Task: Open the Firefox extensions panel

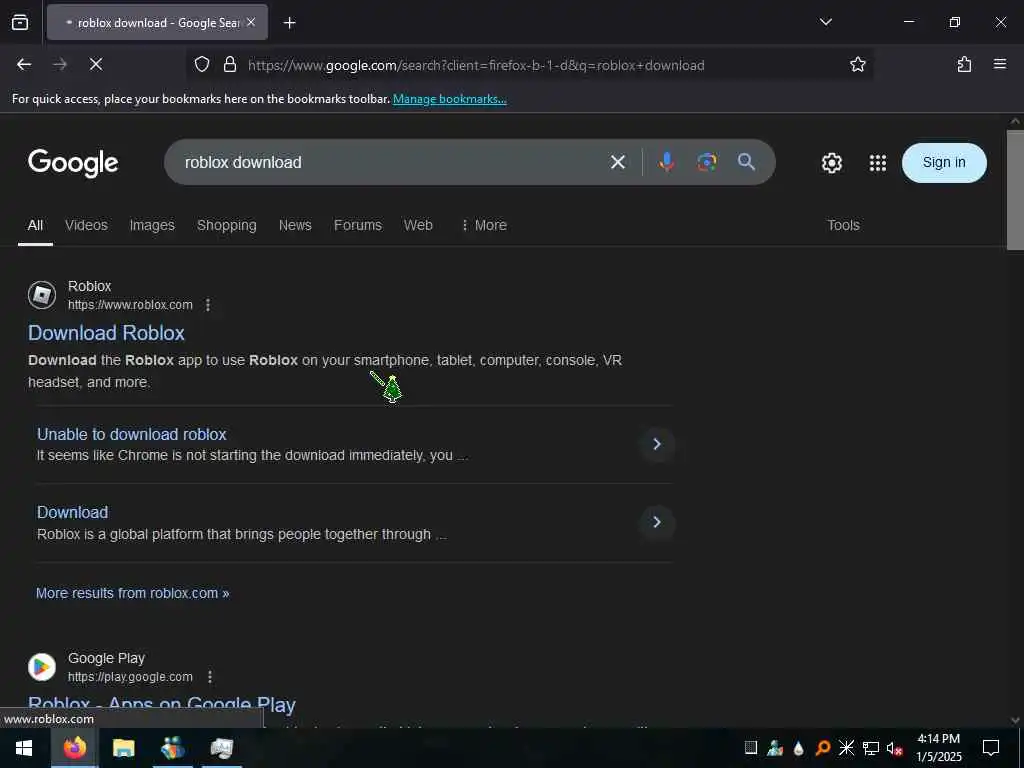Action: pyautogui.click(x=964, y=64)
